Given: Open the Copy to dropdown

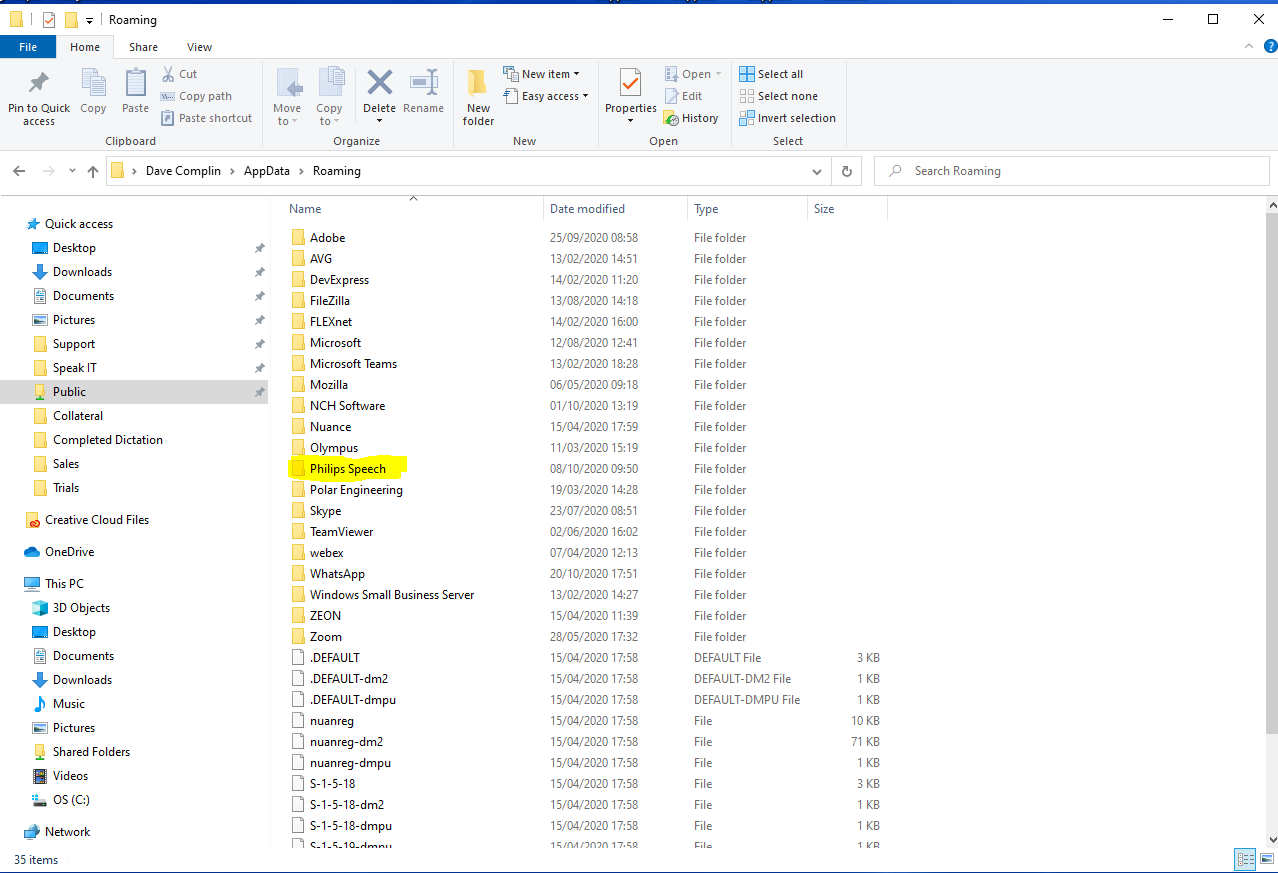Looking at the screenshot, I should coord(329,97).
